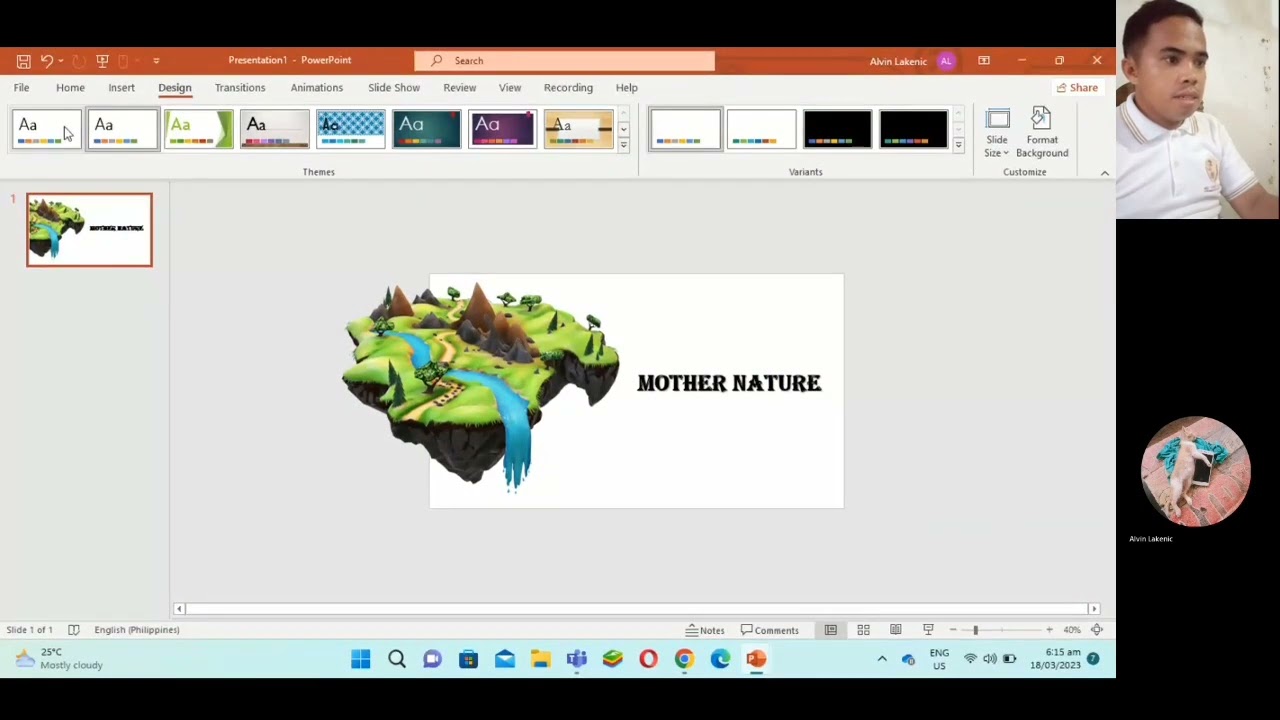The image size is (1280, 720).
Task: Open the Animations tab
Action: coord(316,88)
